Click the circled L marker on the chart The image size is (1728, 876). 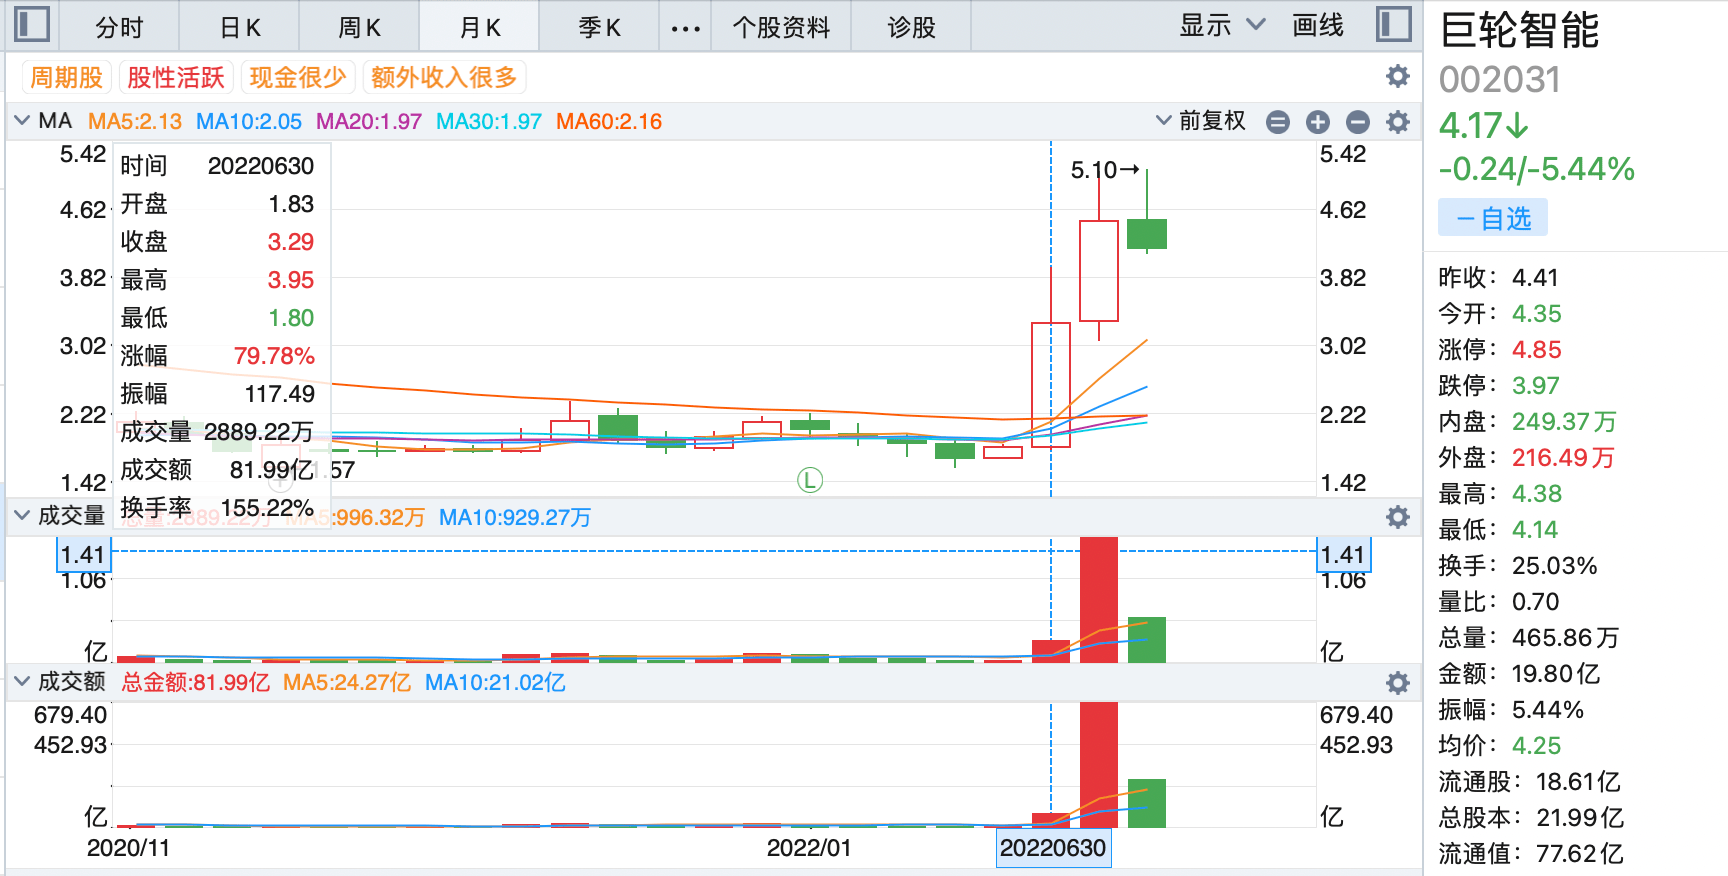[x=810, y=480]
